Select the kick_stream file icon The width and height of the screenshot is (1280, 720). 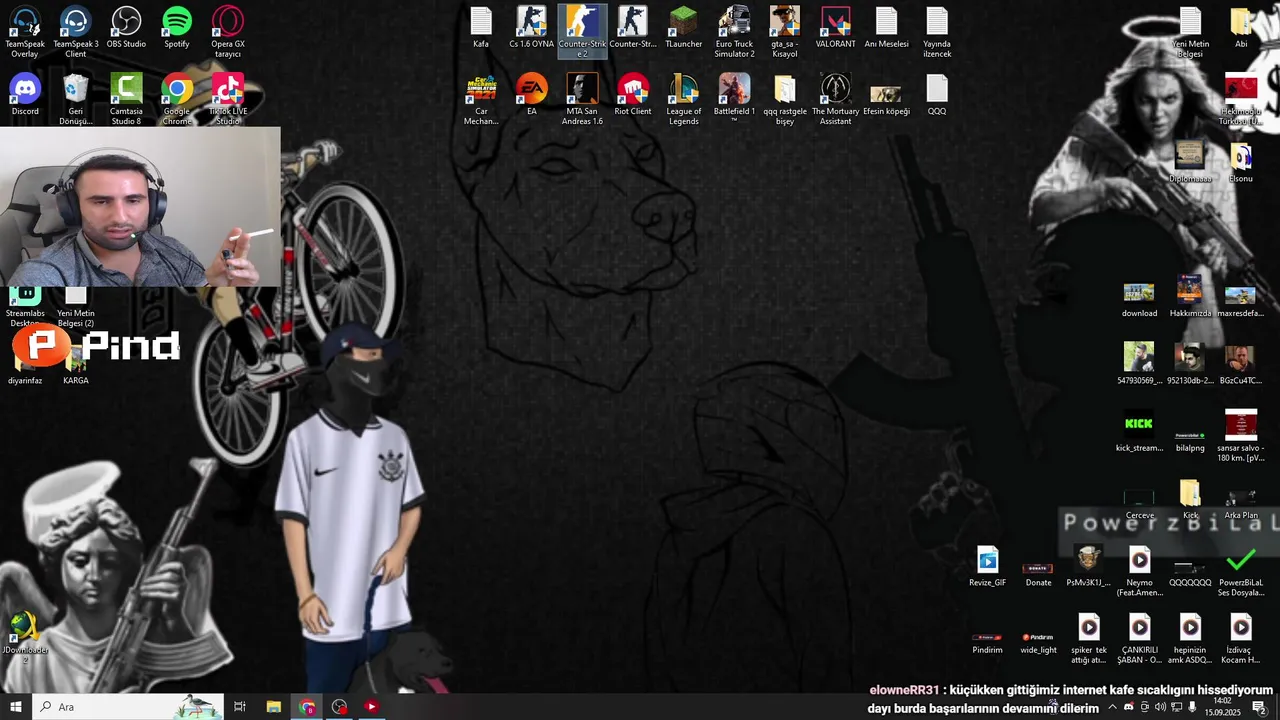tap(1139, 431)
